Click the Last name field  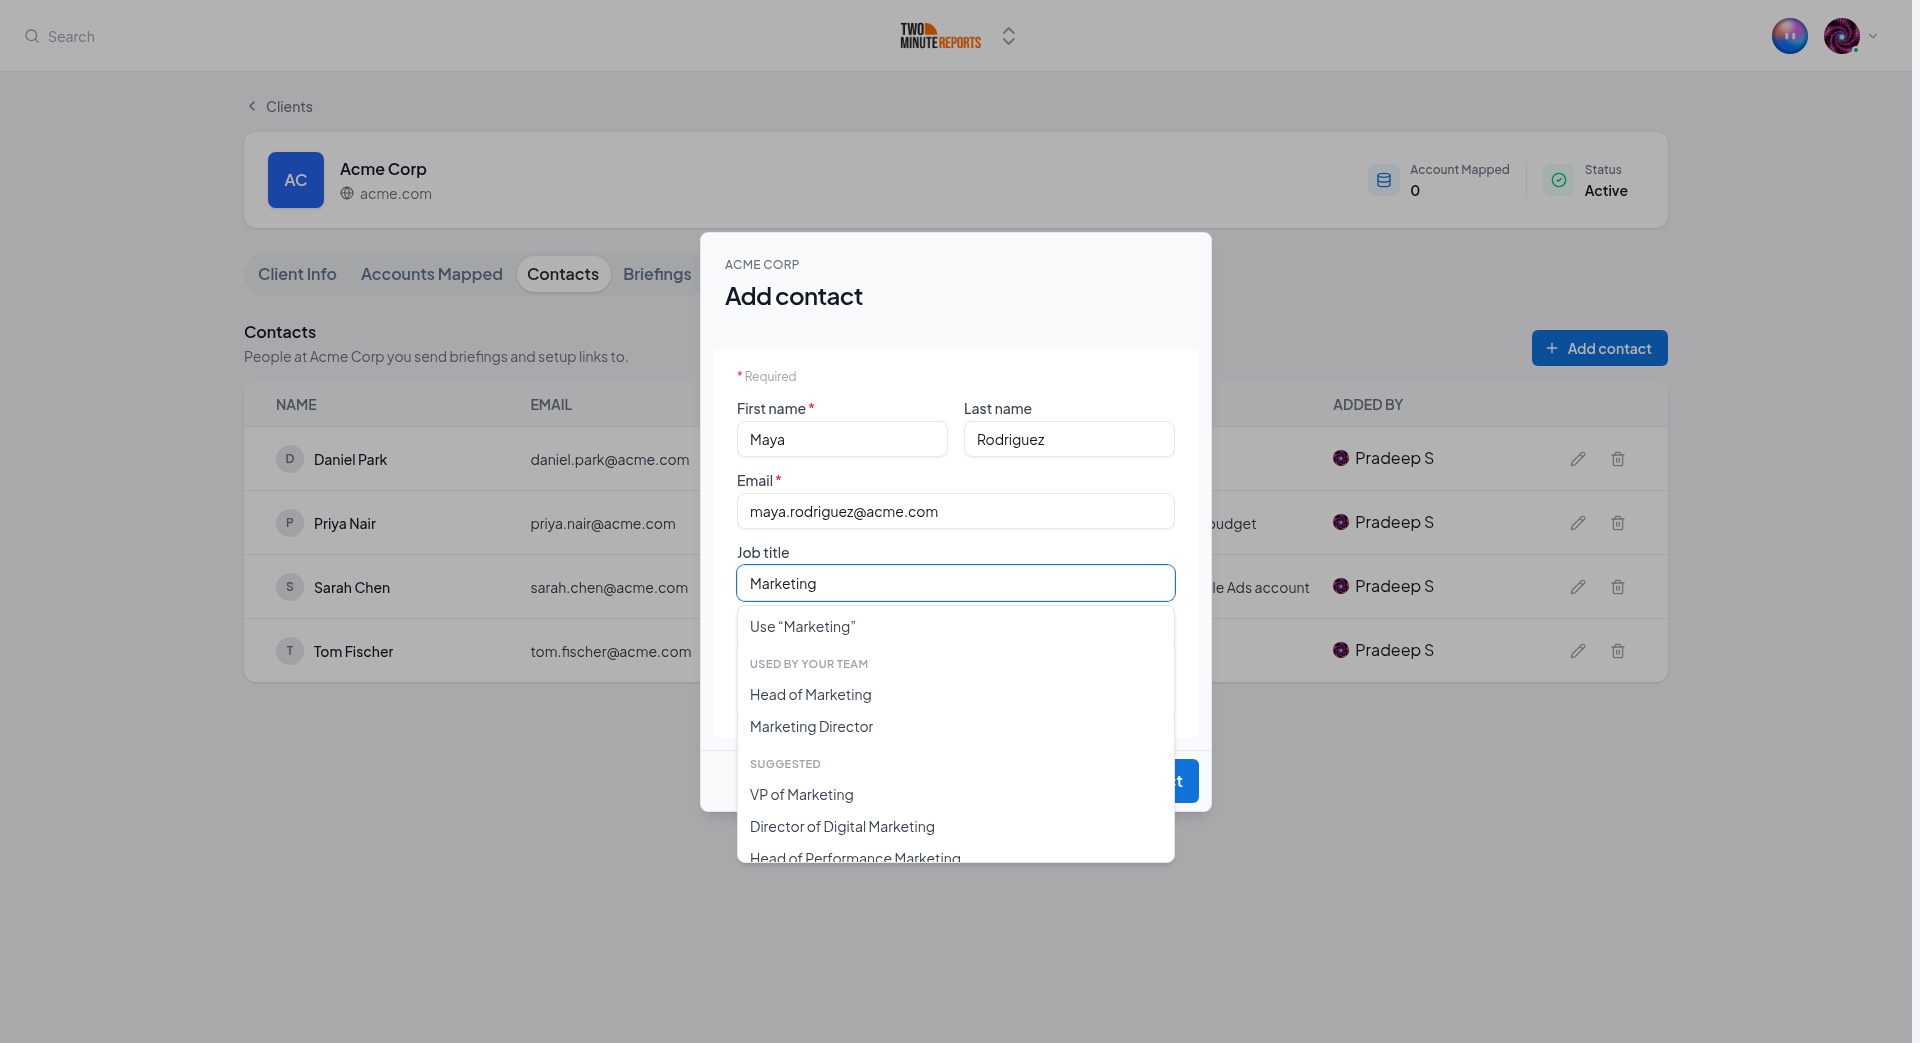click(1069, 439)
